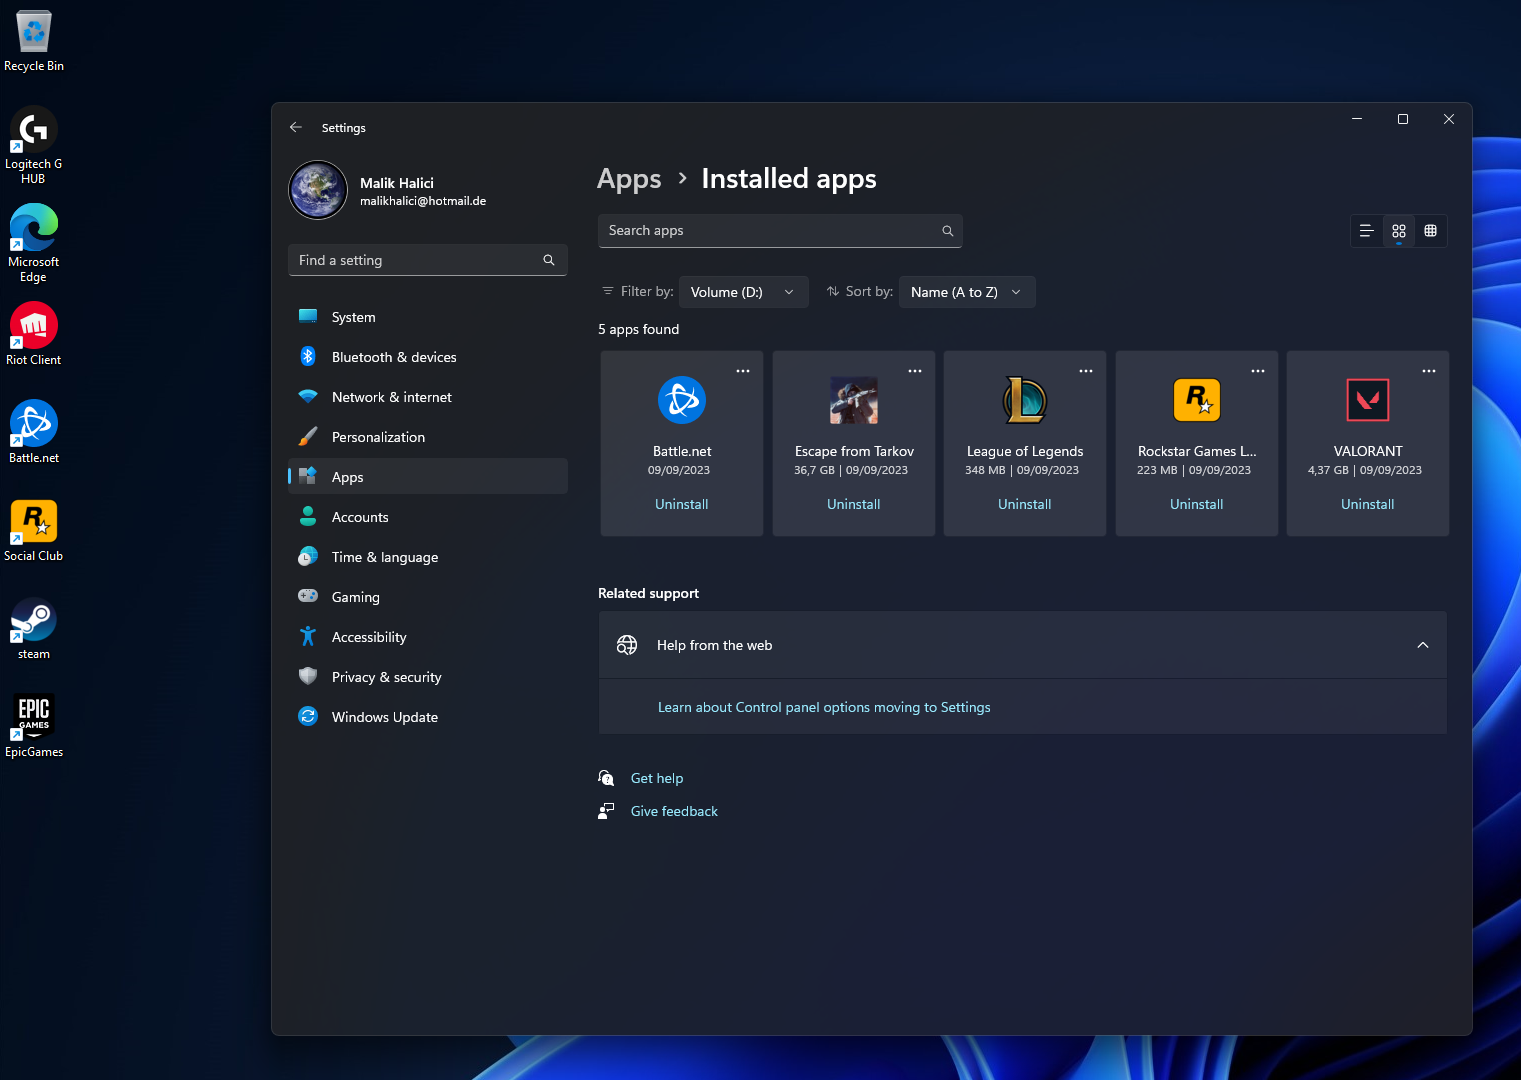Open the steam desktop shortcut

tap(34, 628)
